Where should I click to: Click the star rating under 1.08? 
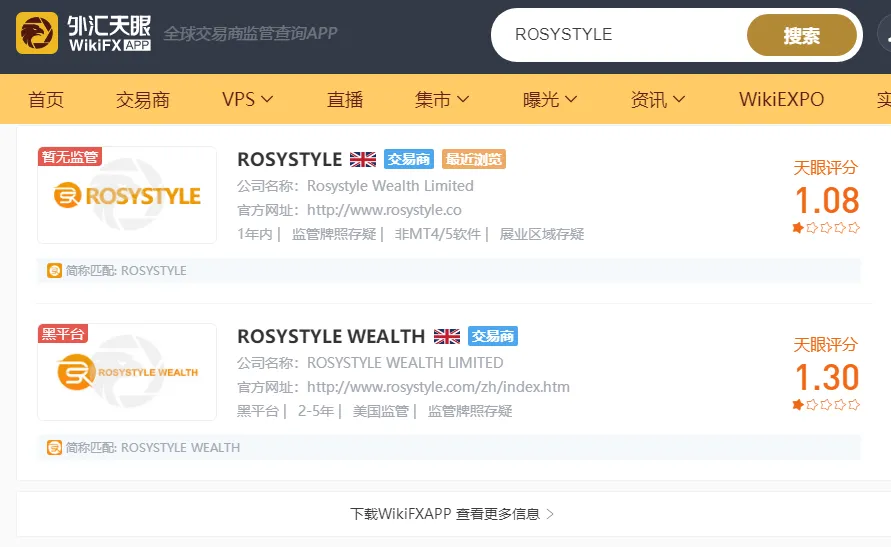point(826,228)
